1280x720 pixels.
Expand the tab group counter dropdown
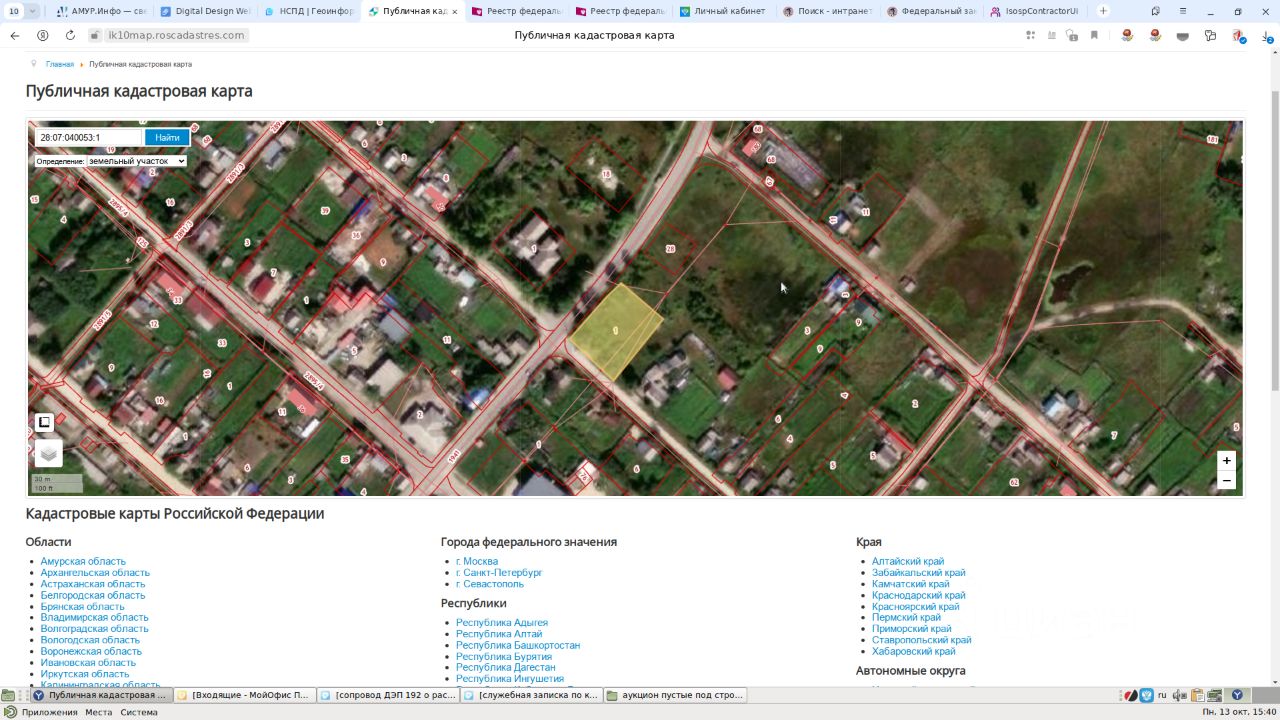[33, 11]
